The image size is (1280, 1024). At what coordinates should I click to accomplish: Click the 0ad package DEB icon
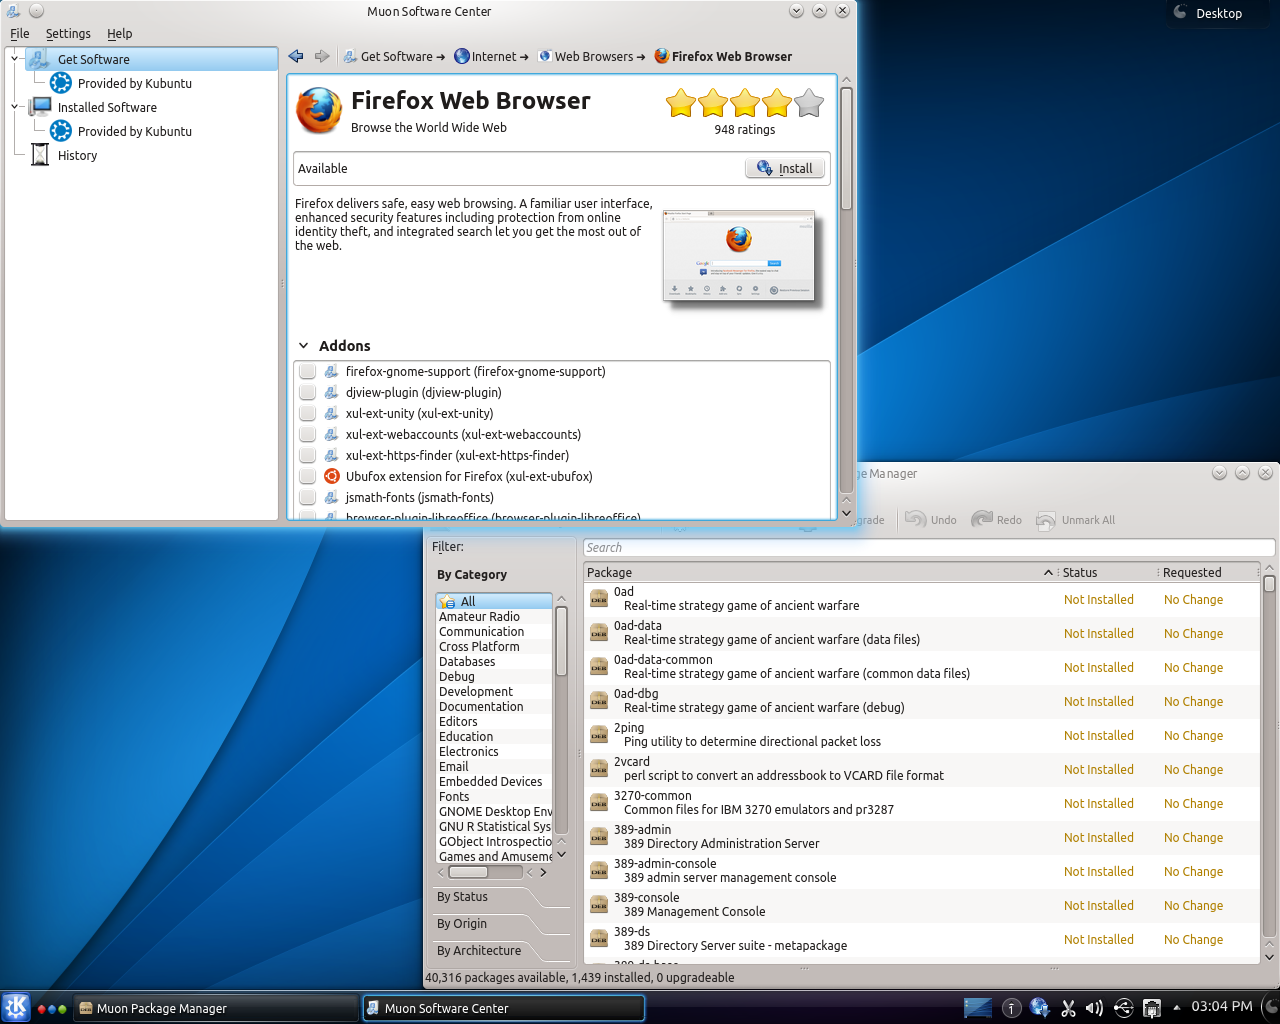pyautogui.click(x=599, y=598)
